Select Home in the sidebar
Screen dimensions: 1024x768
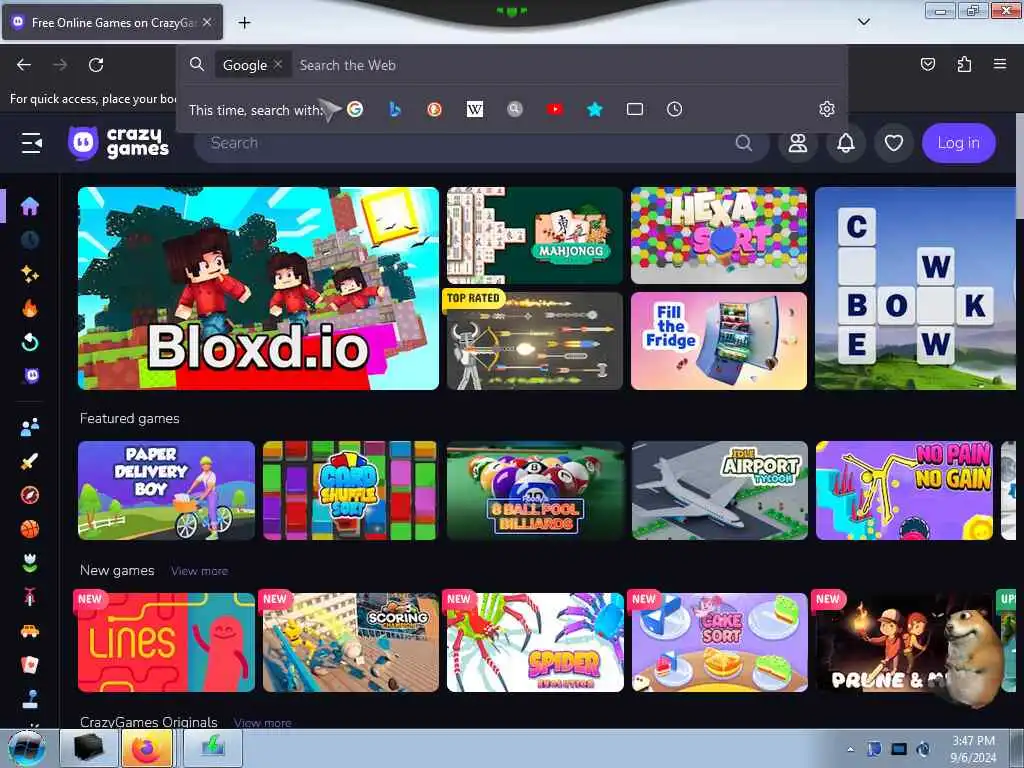(29, 206)
